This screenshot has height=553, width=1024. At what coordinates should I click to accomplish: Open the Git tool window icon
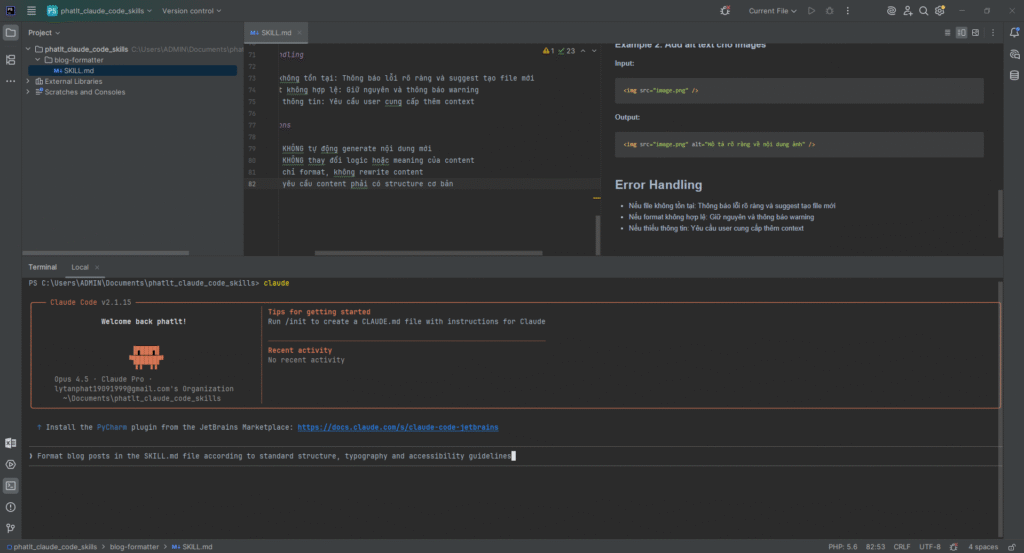click(11, 527)
